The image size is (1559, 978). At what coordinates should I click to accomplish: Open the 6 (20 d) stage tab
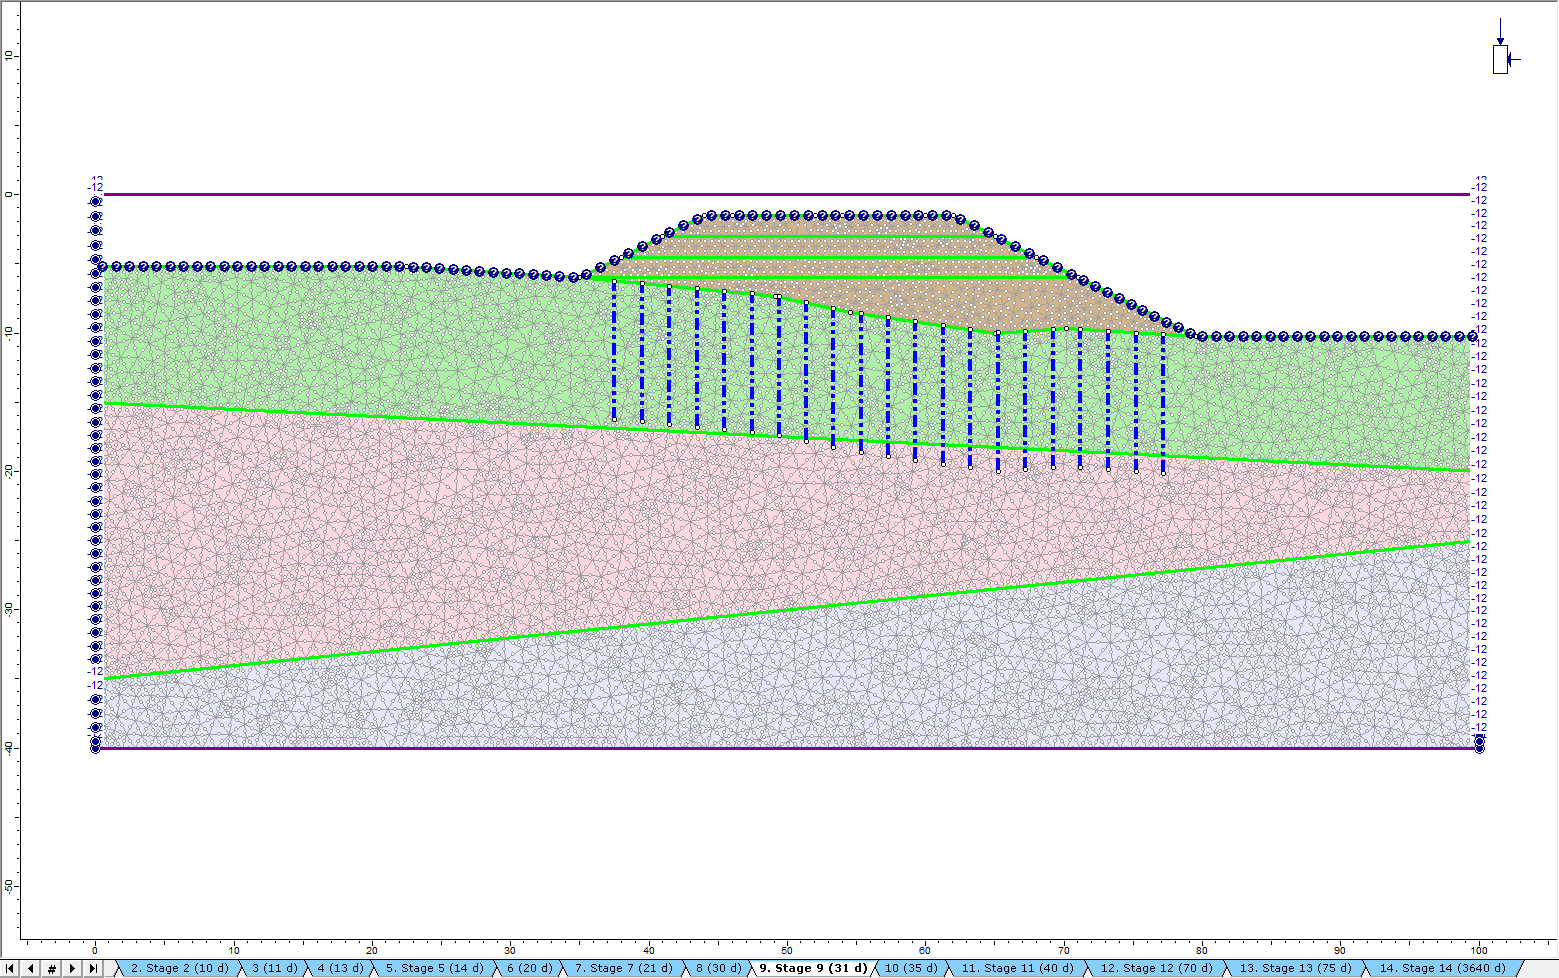coord(529,968)
